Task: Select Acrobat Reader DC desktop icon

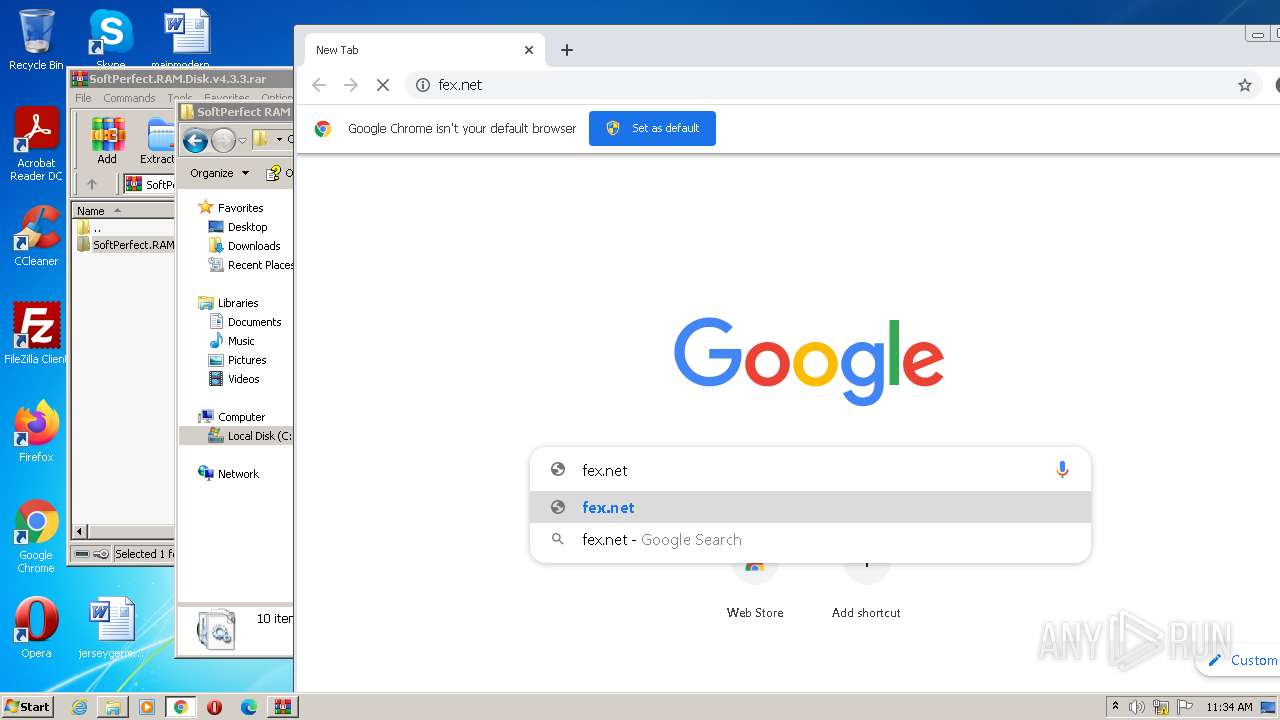Action: [x=36, y=144]
